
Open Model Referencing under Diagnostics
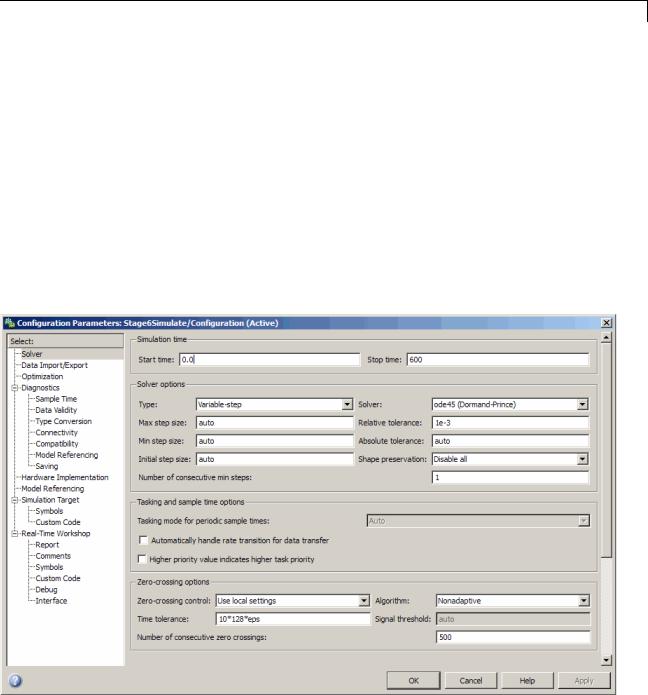point(66,455)
